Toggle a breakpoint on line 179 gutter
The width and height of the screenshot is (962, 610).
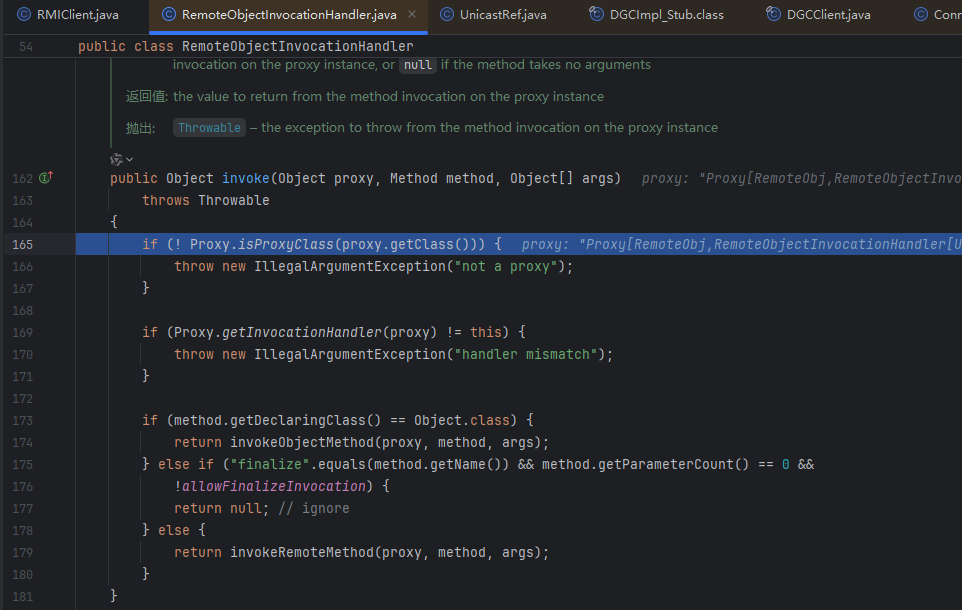[22, 552]
